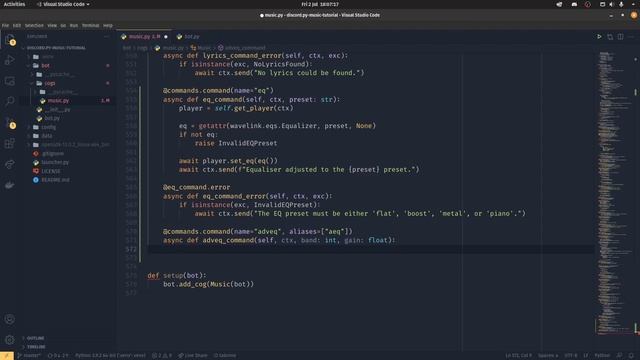Open the View menu
Viewport: 640px width, 360px height.
tap(52, 25)
